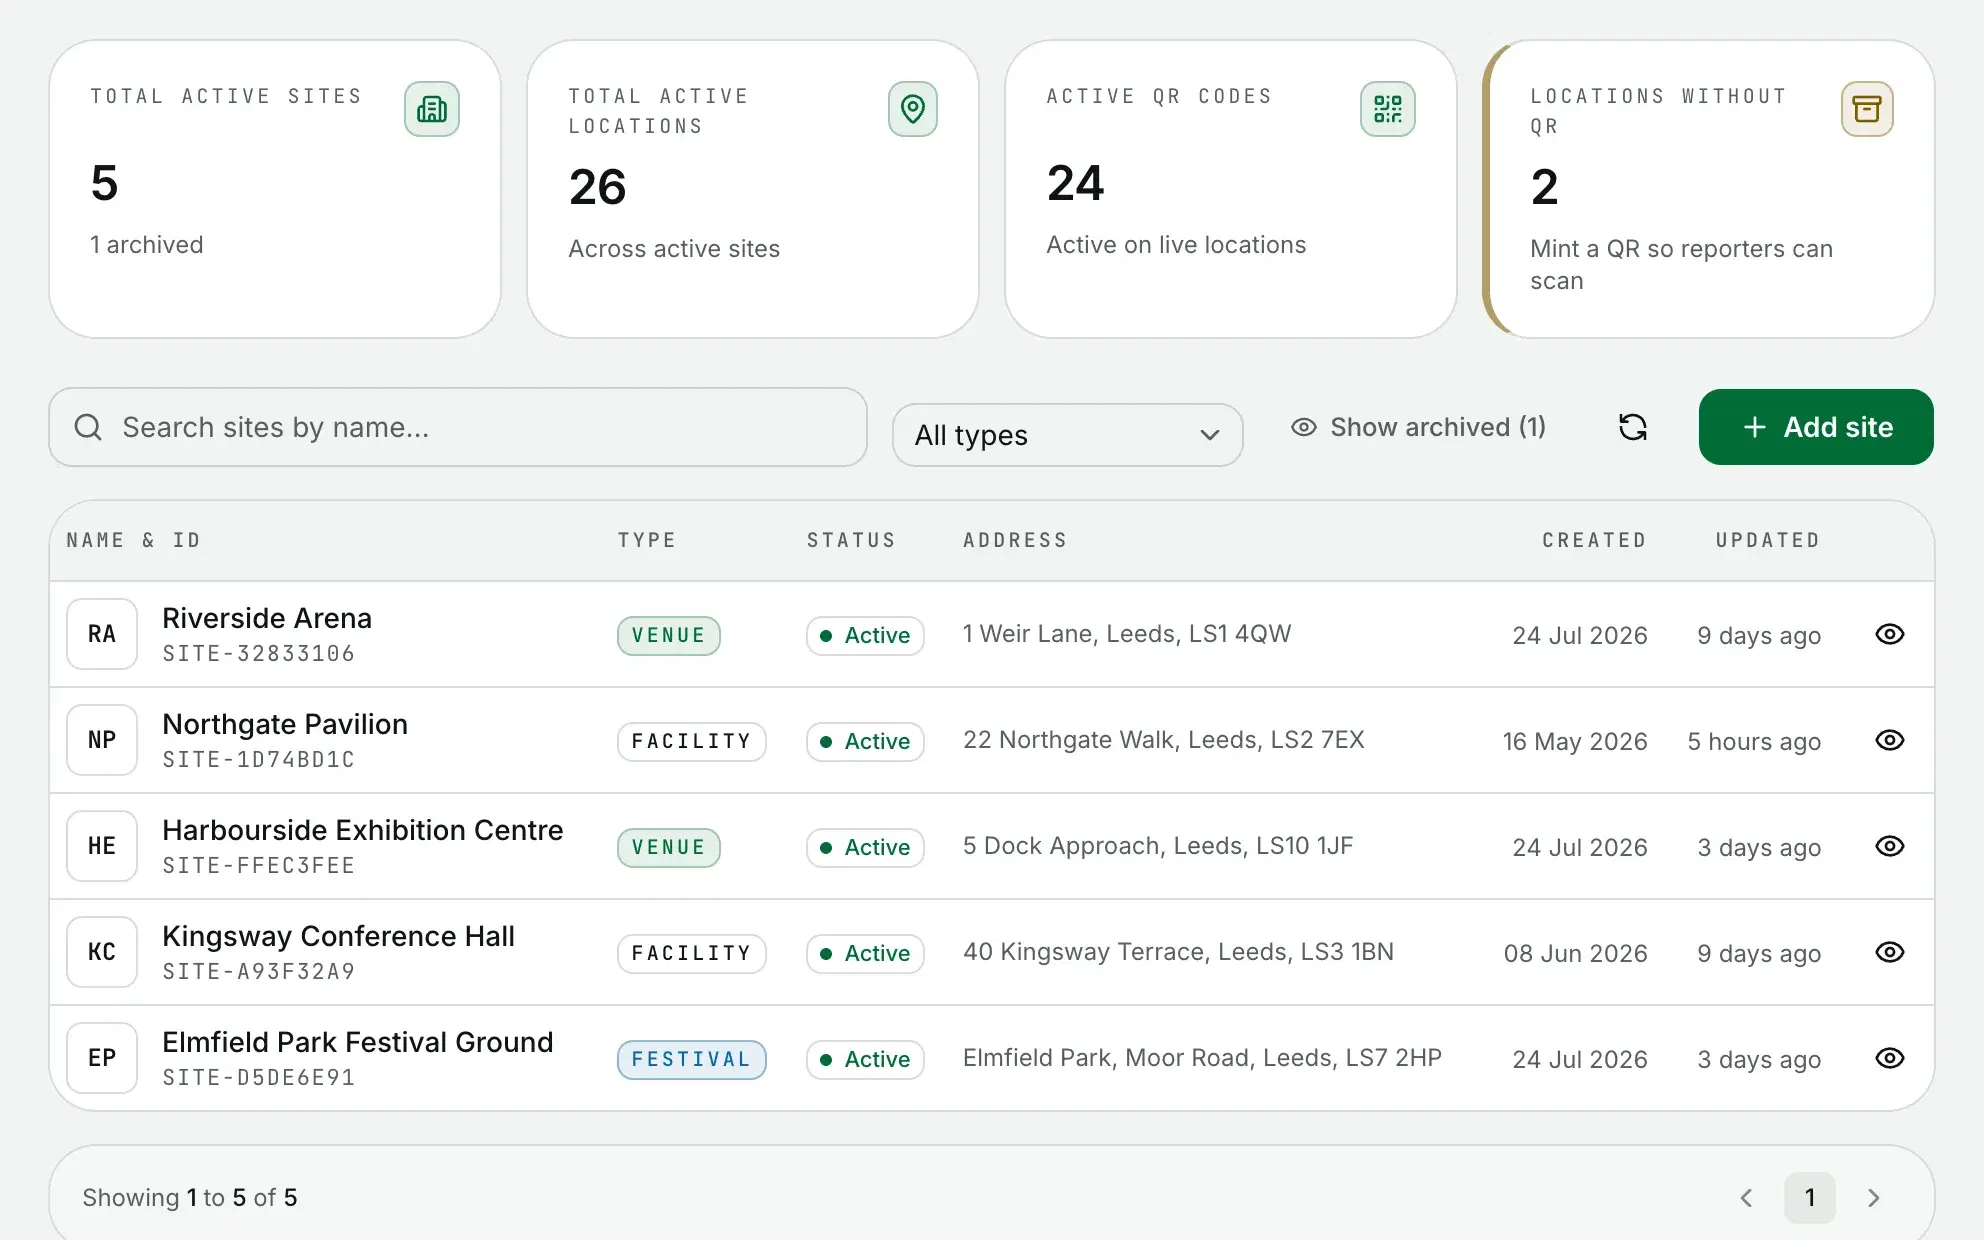Click site ID SITE-FFEC3FEE

pyautogui.click(x=259, y=866)
